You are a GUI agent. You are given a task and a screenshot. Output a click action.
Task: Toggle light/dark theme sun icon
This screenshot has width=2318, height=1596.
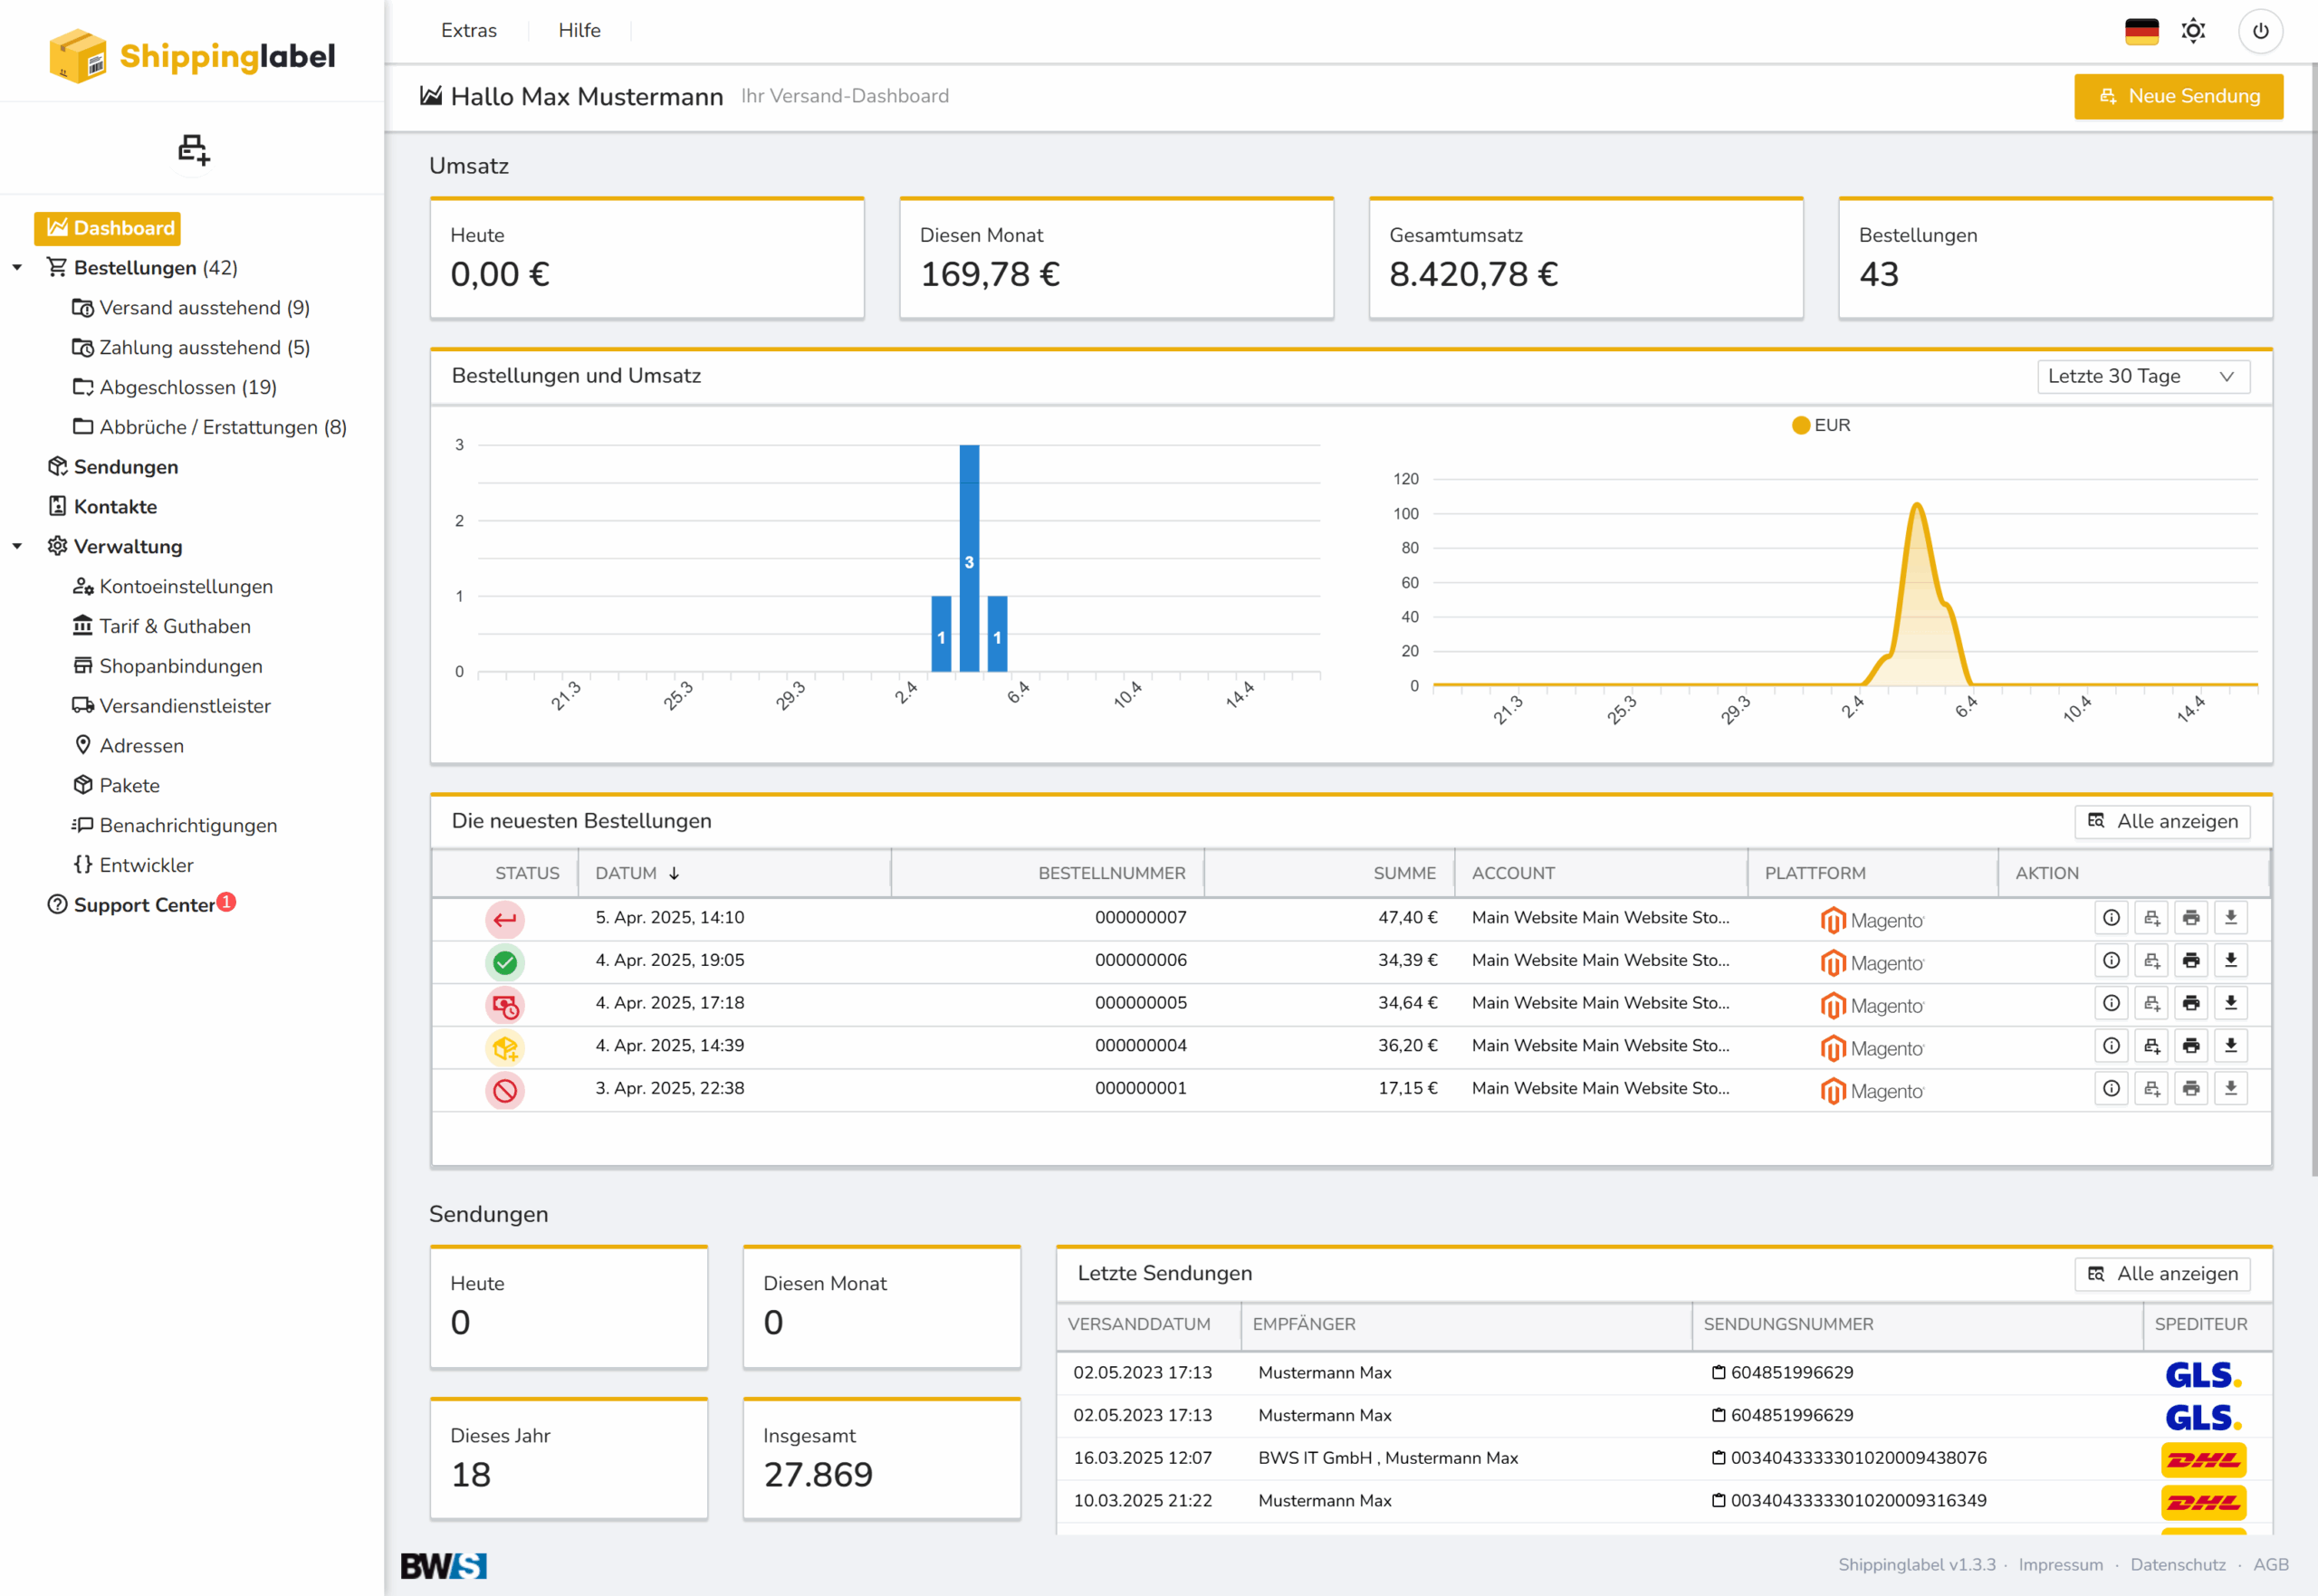pyautogui.click(x=2193, y=31)
